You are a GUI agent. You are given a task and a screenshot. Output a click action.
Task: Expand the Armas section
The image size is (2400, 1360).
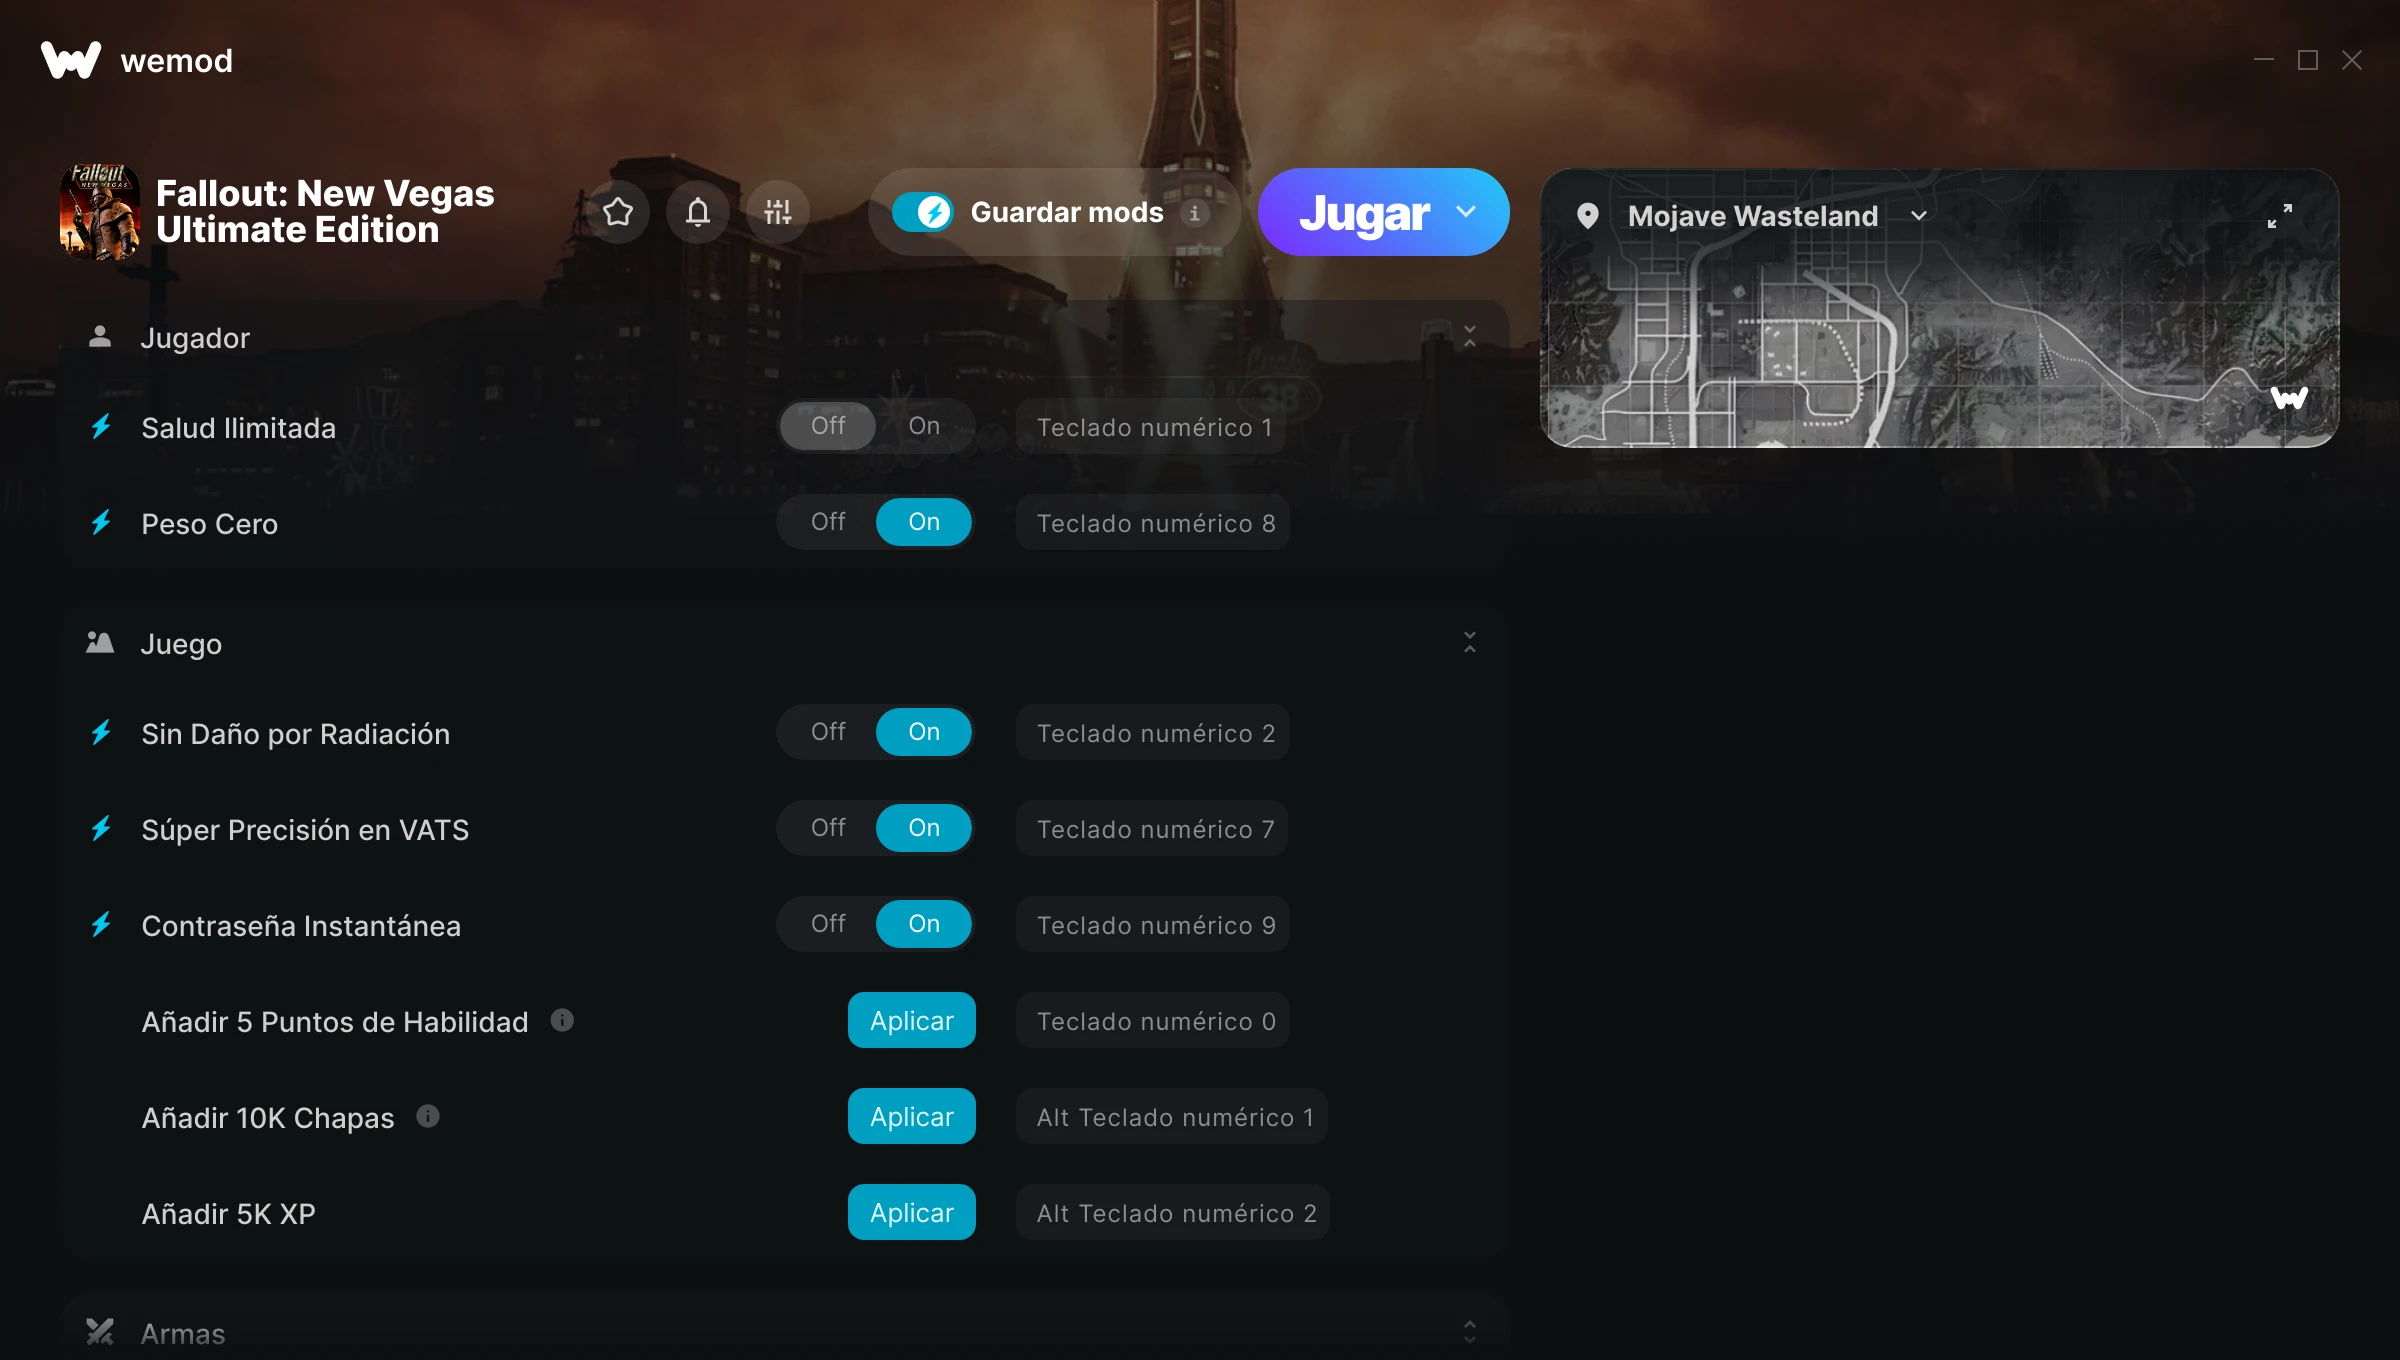point(1470,1332)
